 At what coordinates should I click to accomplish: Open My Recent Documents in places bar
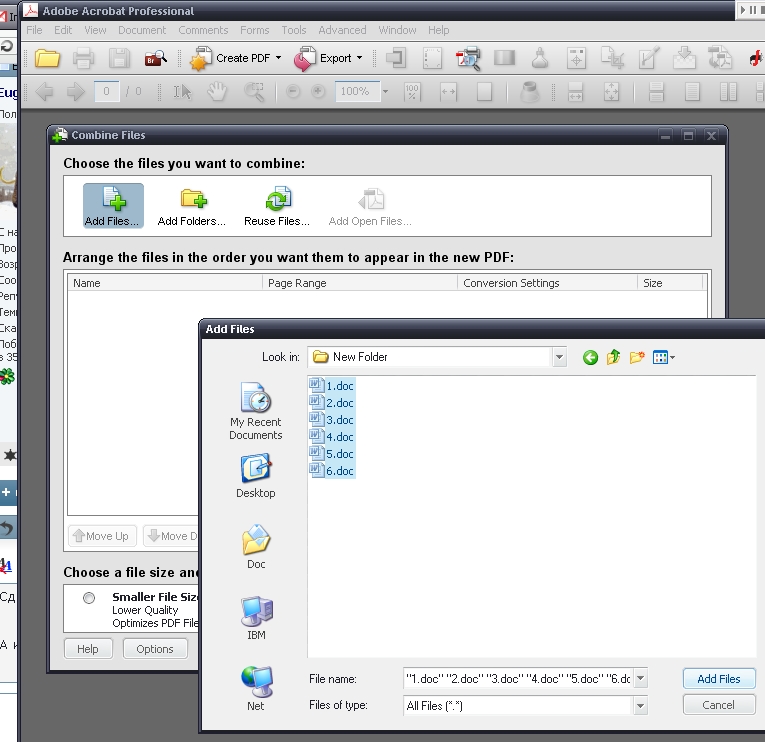(256, 412)
